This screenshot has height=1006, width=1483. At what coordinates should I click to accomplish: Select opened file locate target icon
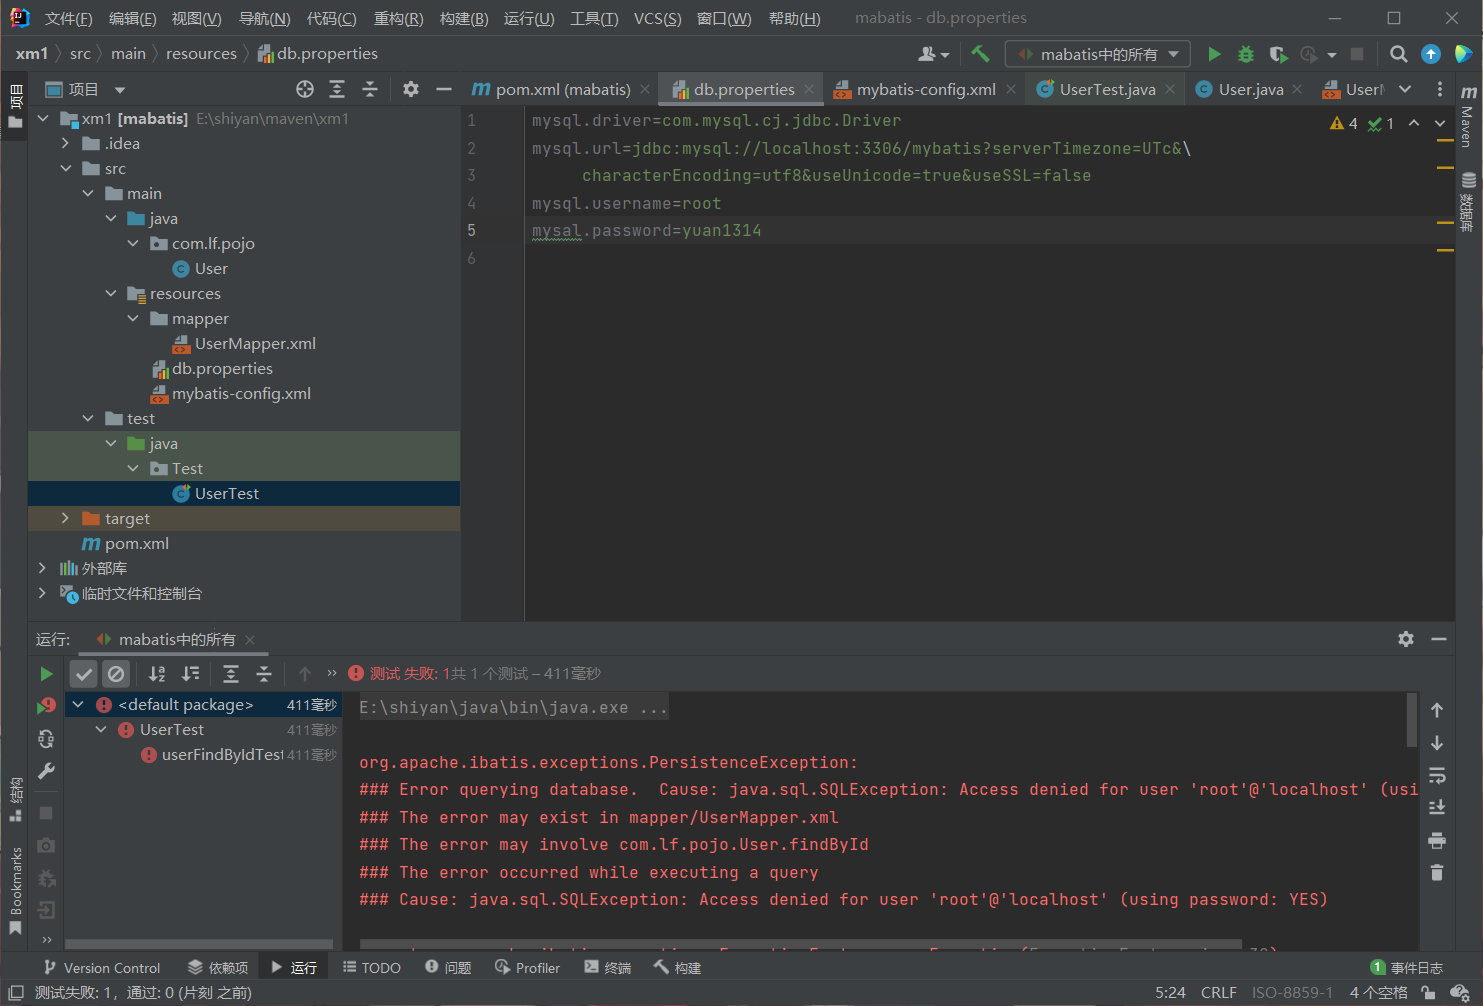(305, 89)
